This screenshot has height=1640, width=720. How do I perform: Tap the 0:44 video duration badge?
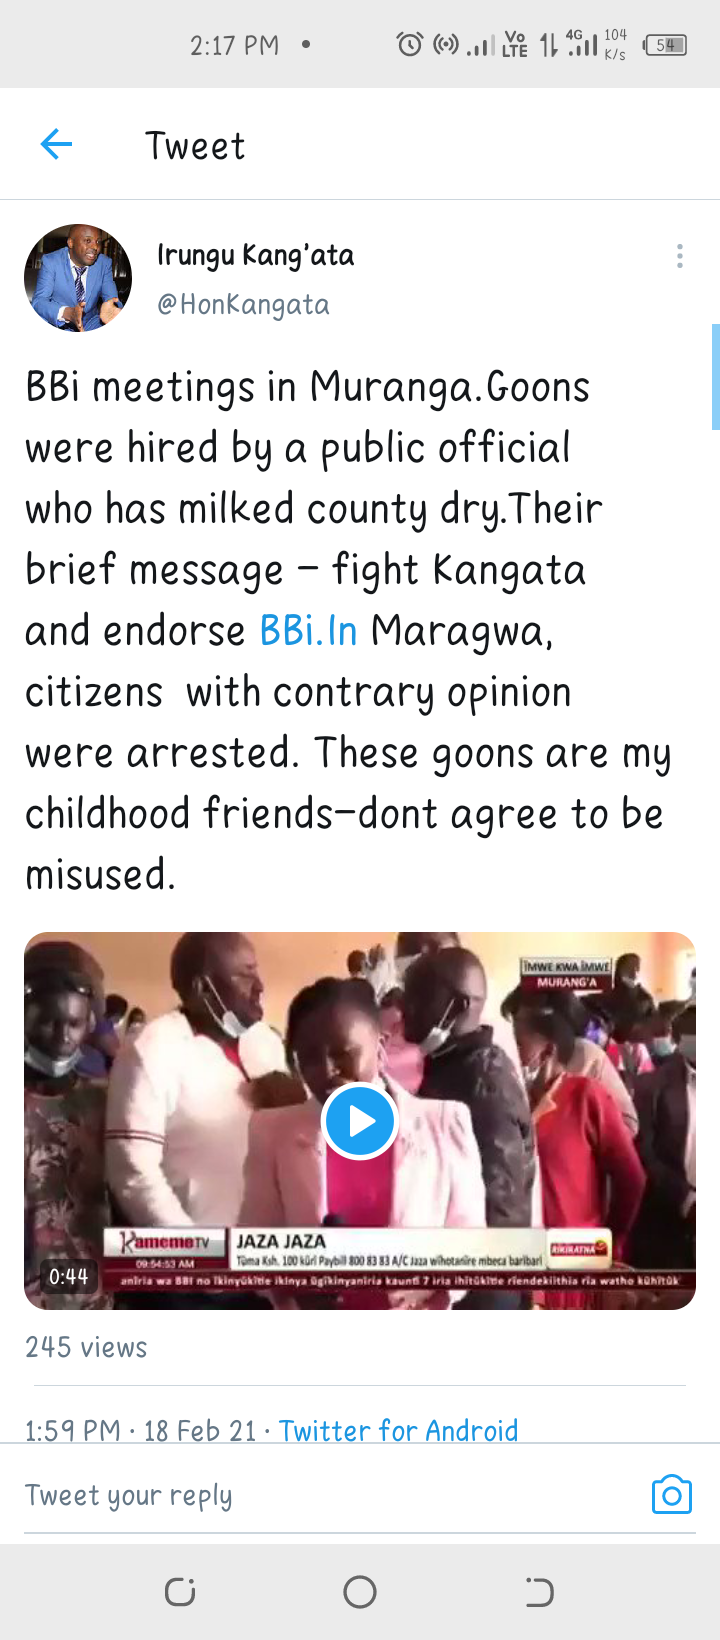click(68, 1276)
